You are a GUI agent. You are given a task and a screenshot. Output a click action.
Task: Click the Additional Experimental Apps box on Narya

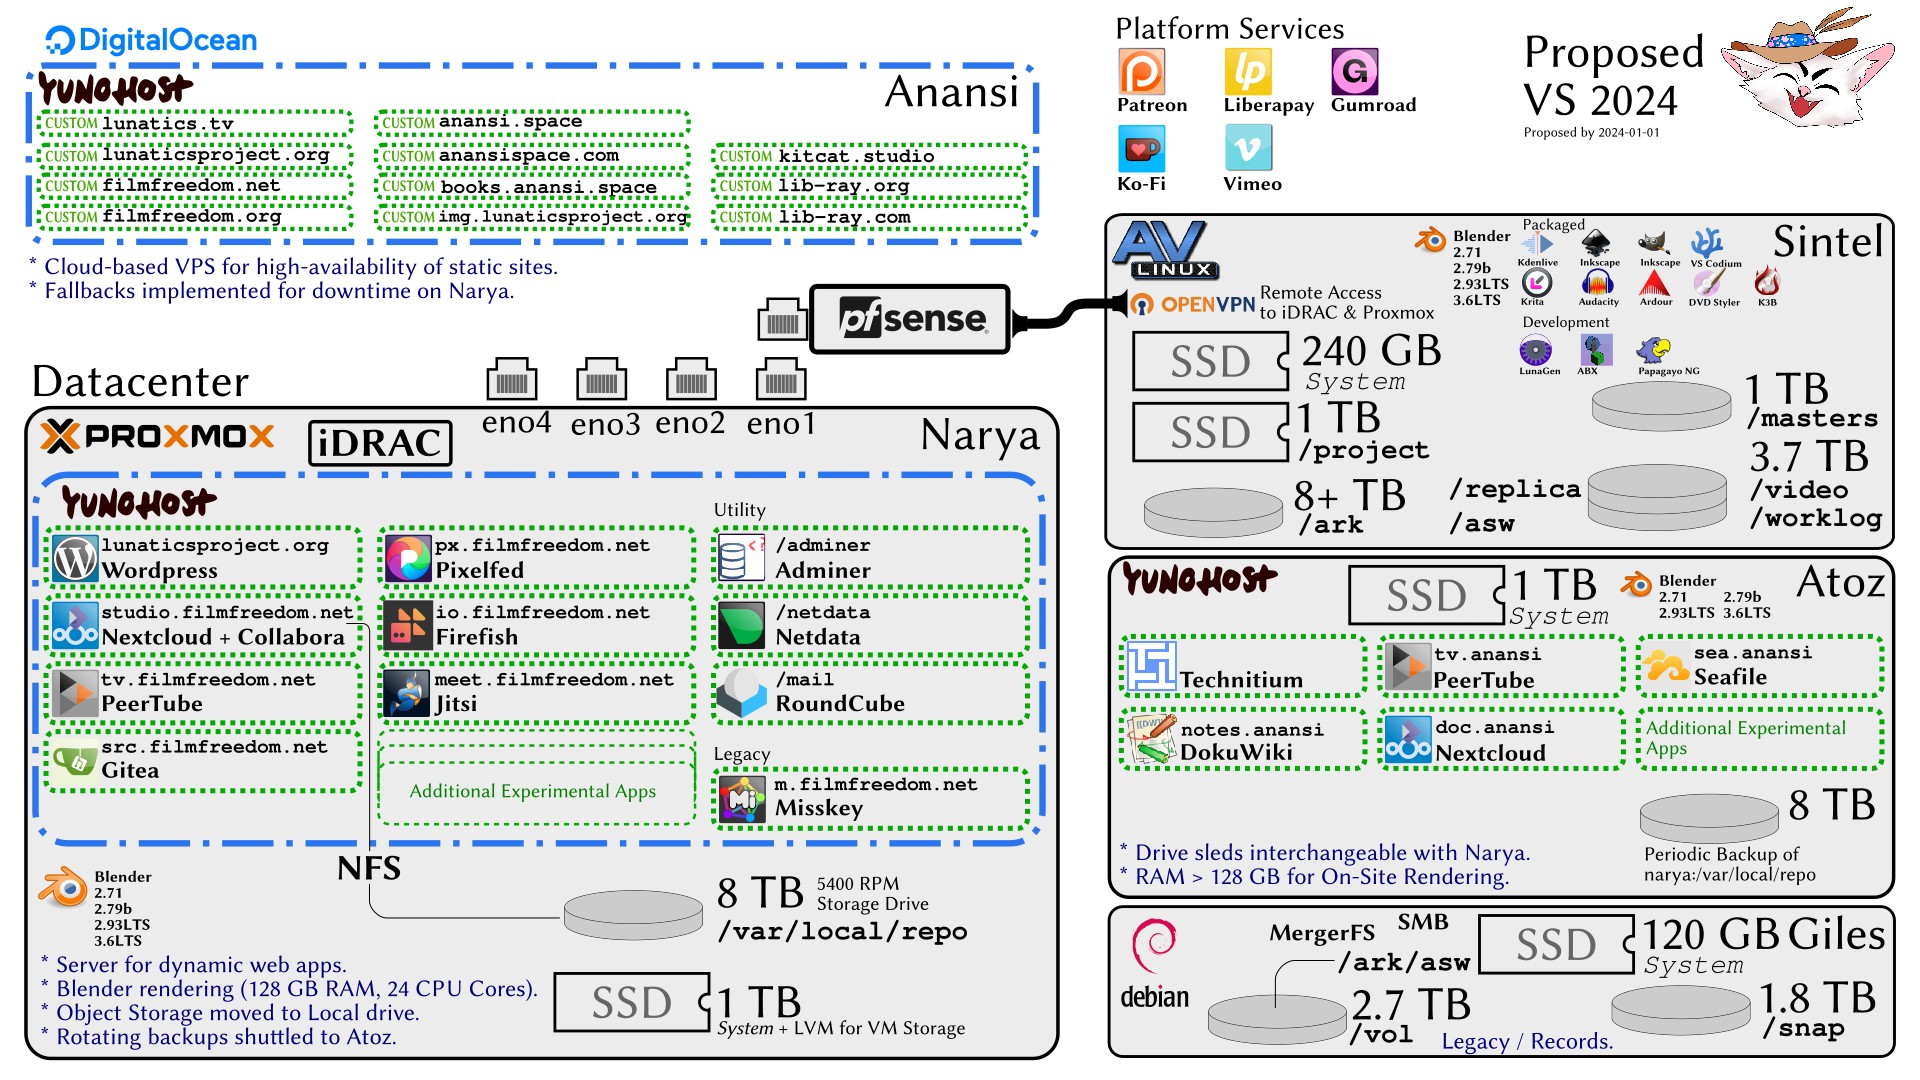(x=535, y=791)
